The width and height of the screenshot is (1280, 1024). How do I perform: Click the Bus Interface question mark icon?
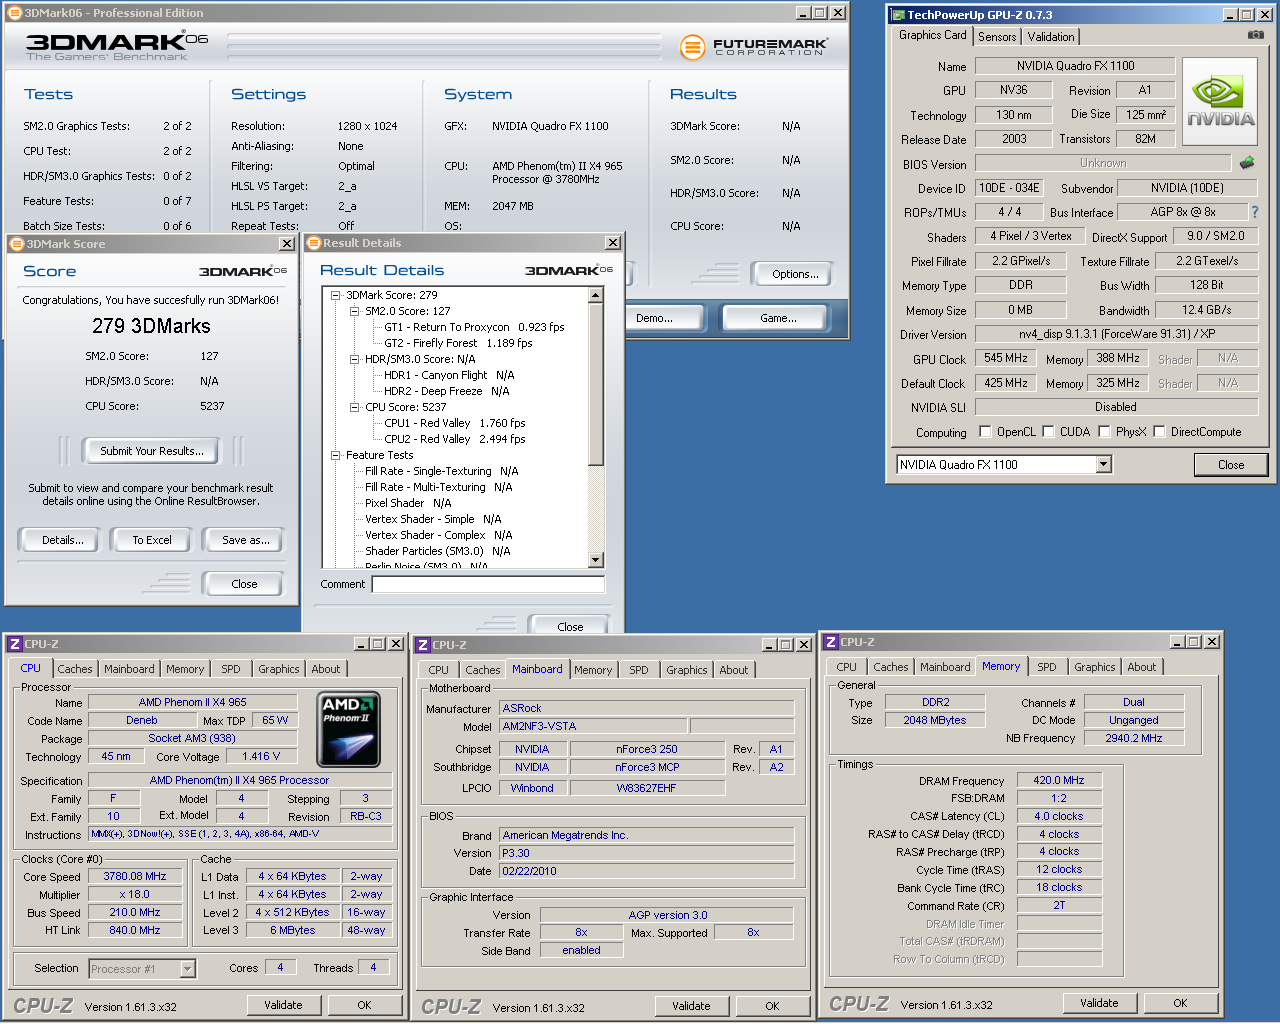coord(1255,212)
